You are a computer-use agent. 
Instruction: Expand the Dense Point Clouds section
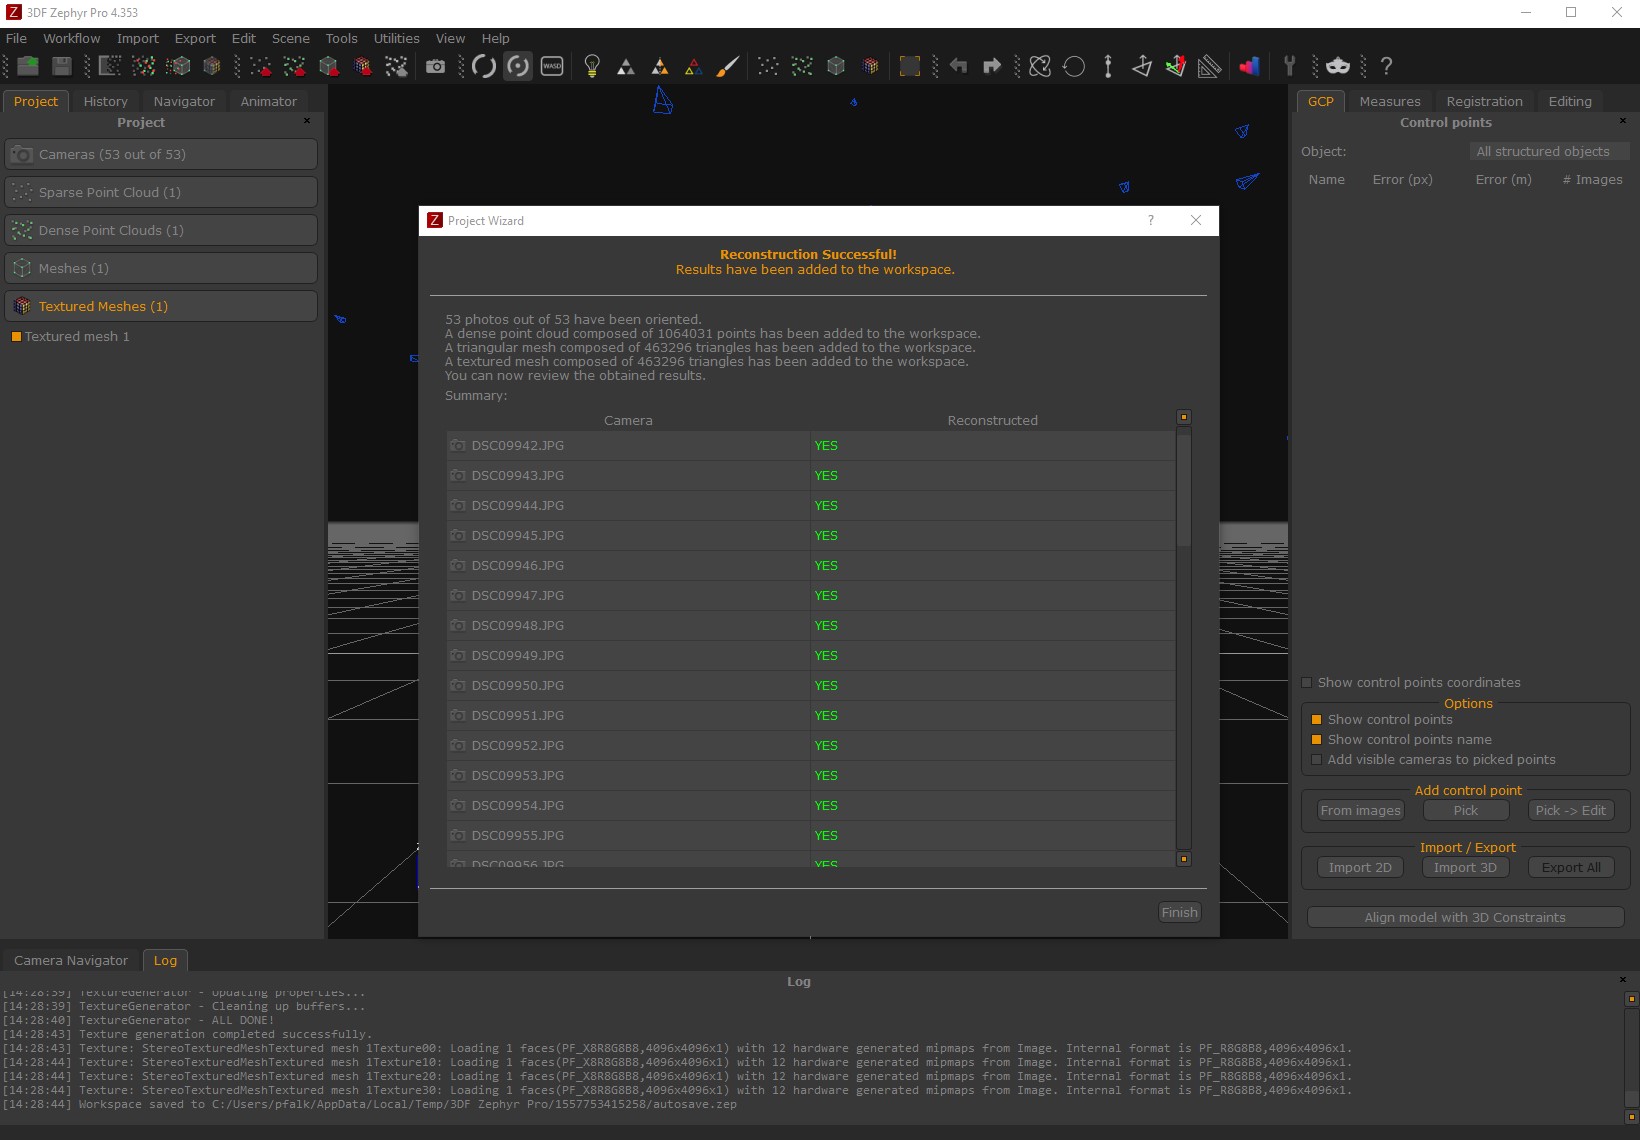click(161, 230)
